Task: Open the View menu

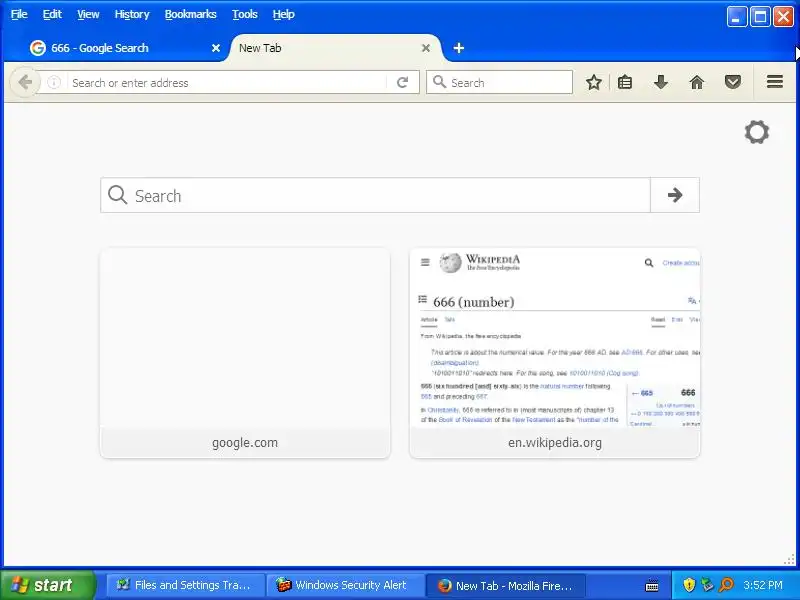Action: pos(88,14)
